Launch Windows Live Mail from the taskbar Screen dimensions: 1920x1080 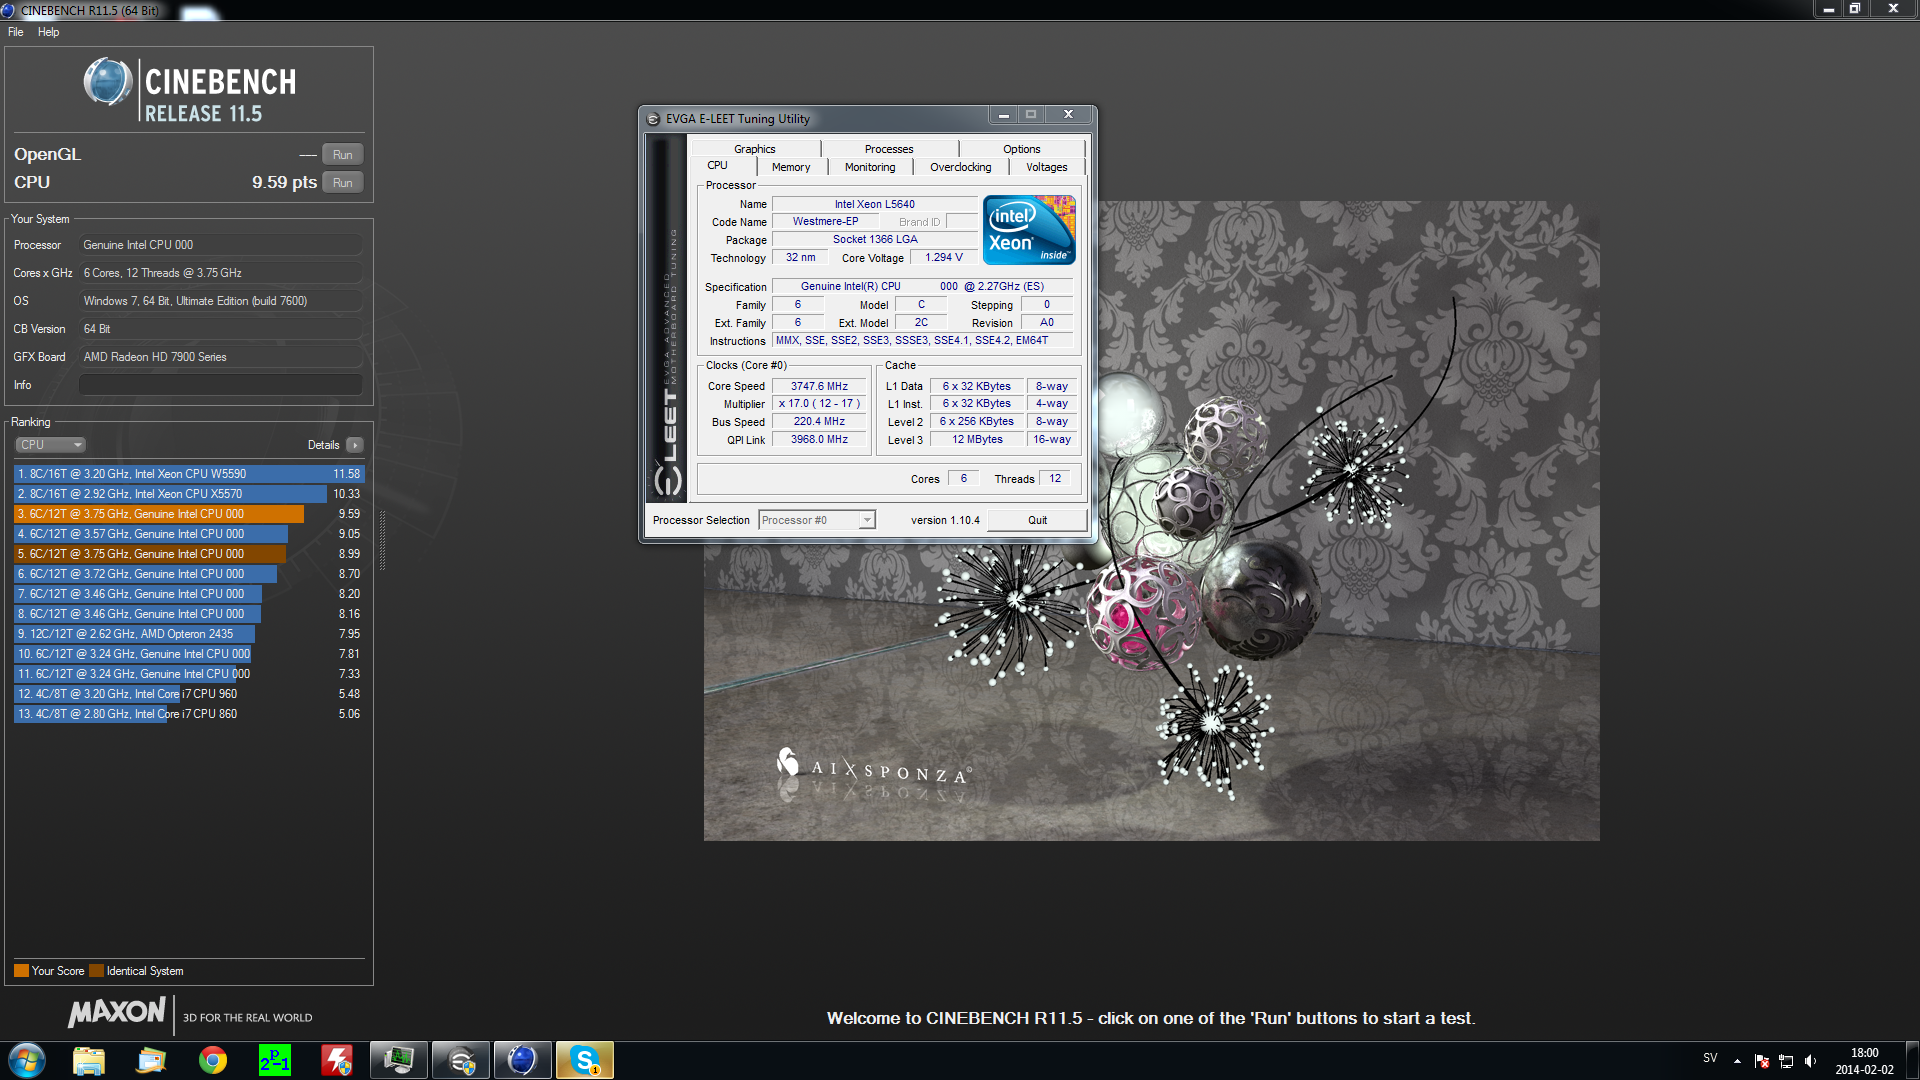(x=151, y=1060)
